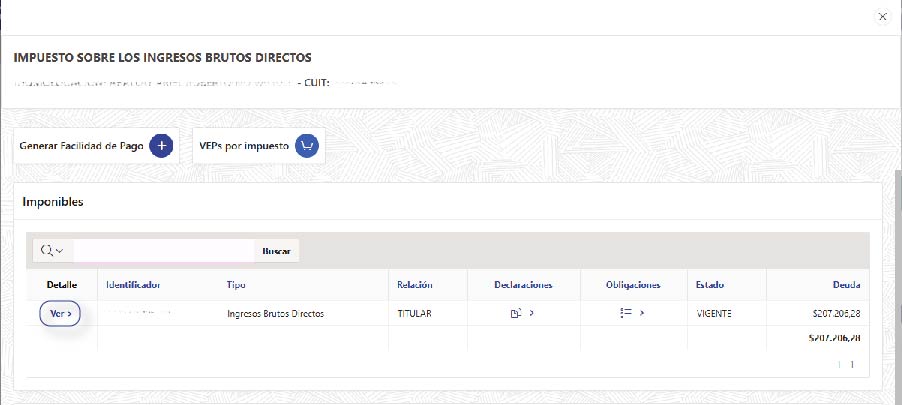The width and height of the screenshot is (902, 405).
Task: Sort by the Deuda column header
Action: click(x=848, y=285)
